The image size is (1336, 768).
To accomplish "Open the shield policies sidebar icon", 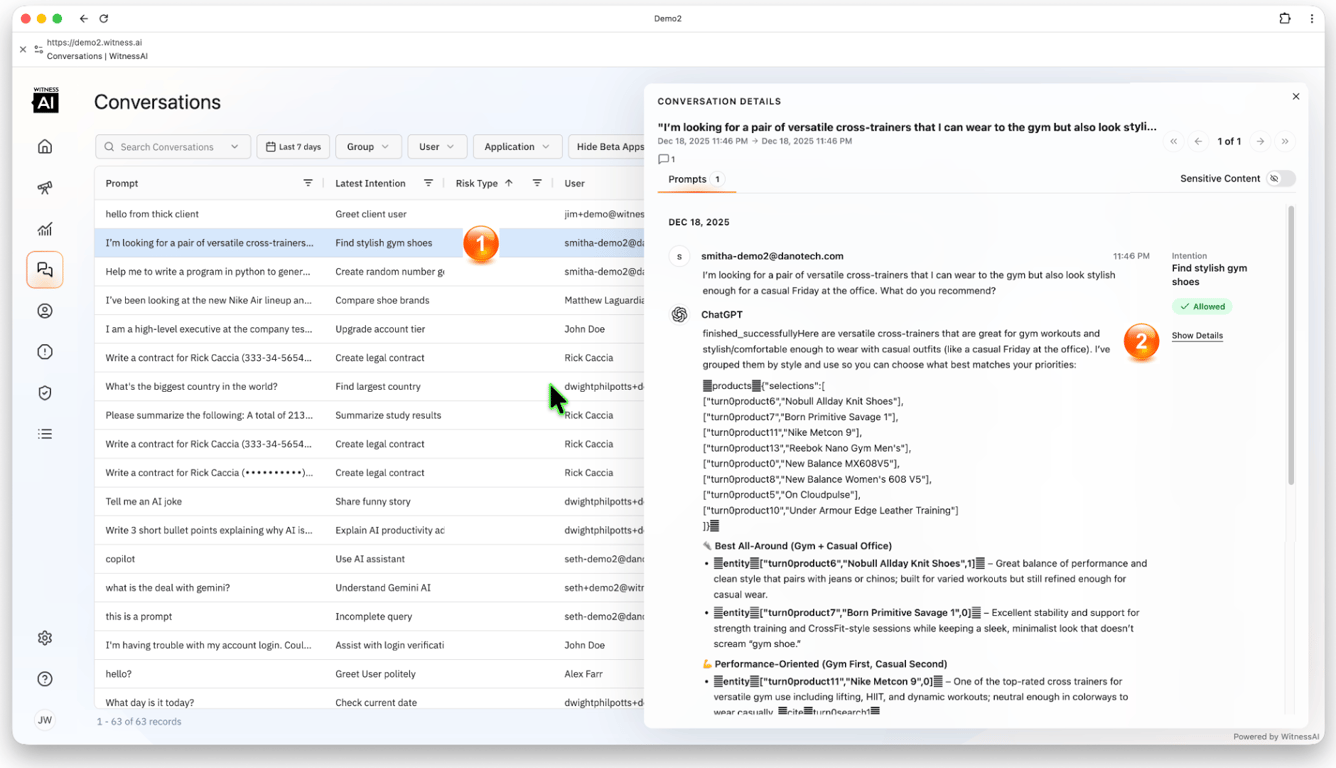I will tap(45, 393).
